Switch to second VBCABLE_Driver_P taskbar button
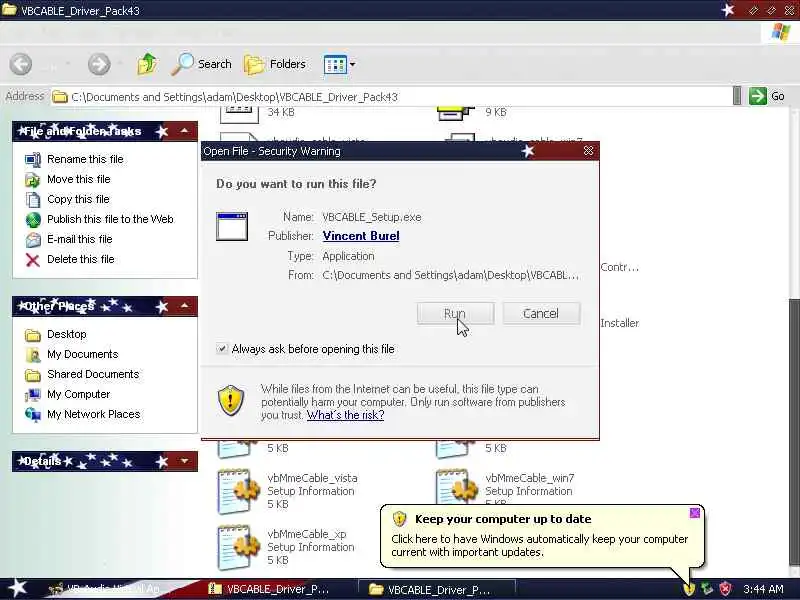800x600 pixels. click(438, 589)
